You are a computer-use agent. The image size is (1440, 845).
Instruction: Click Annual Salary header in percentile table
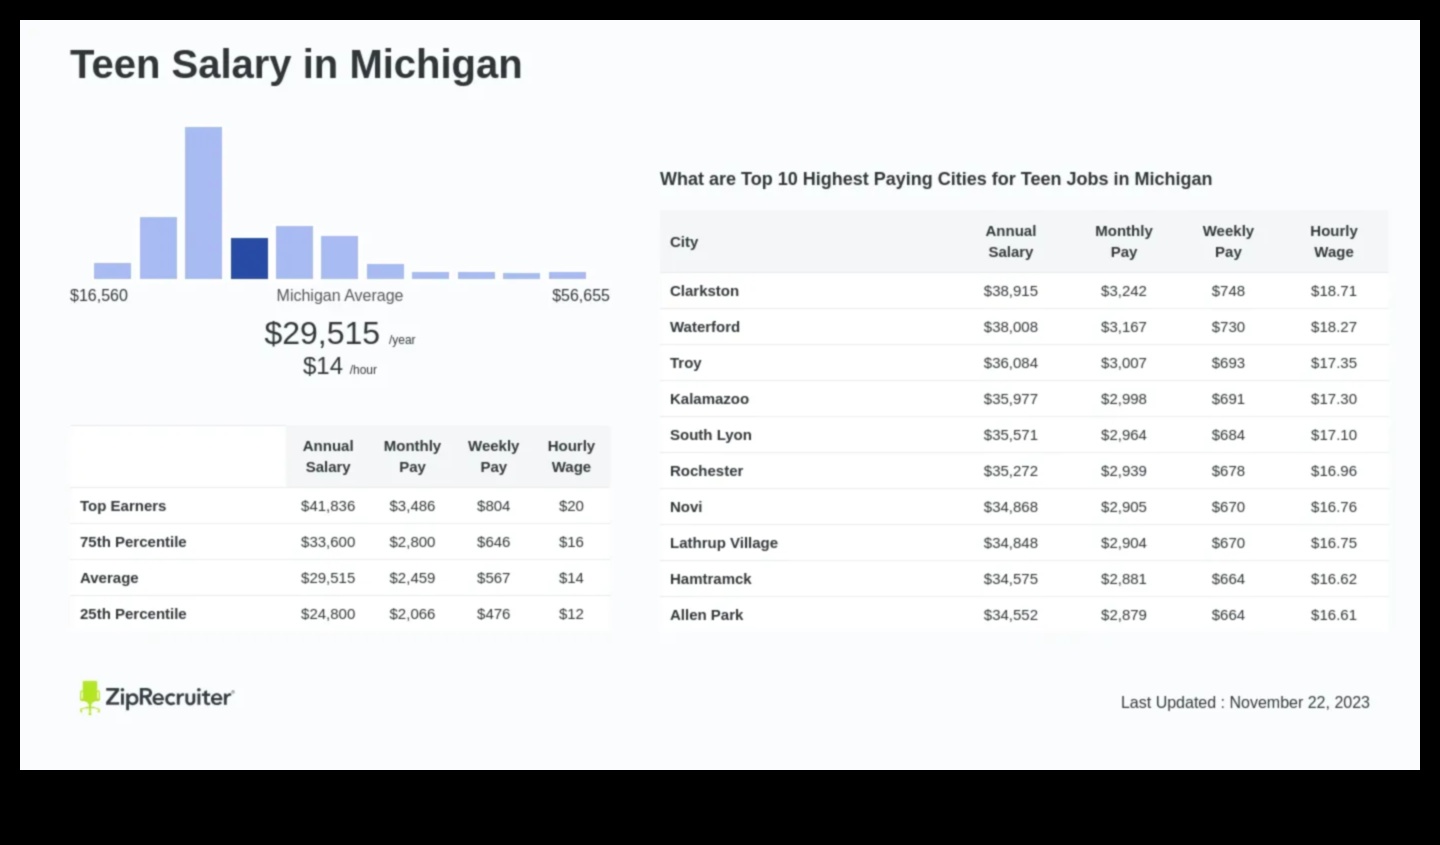coord(328,456)
